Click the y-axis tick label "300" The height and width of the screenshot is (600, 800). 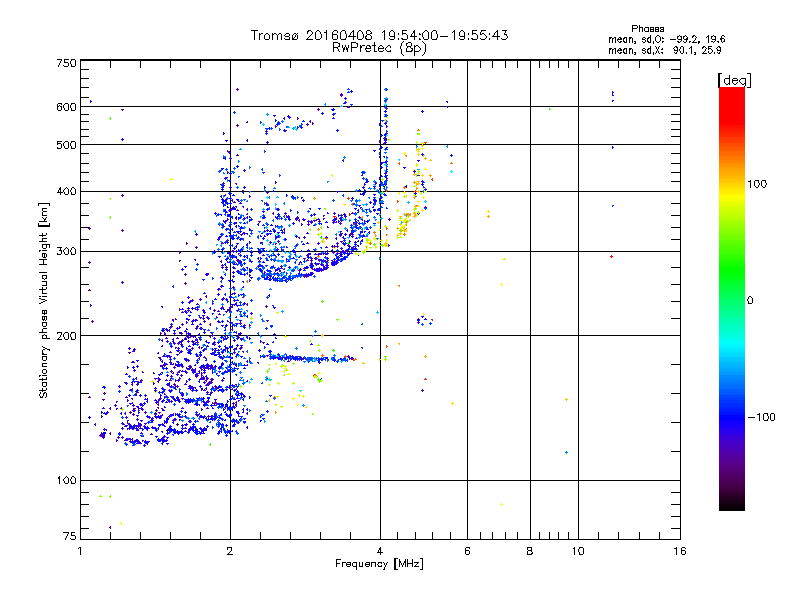(x=66, y=252)
